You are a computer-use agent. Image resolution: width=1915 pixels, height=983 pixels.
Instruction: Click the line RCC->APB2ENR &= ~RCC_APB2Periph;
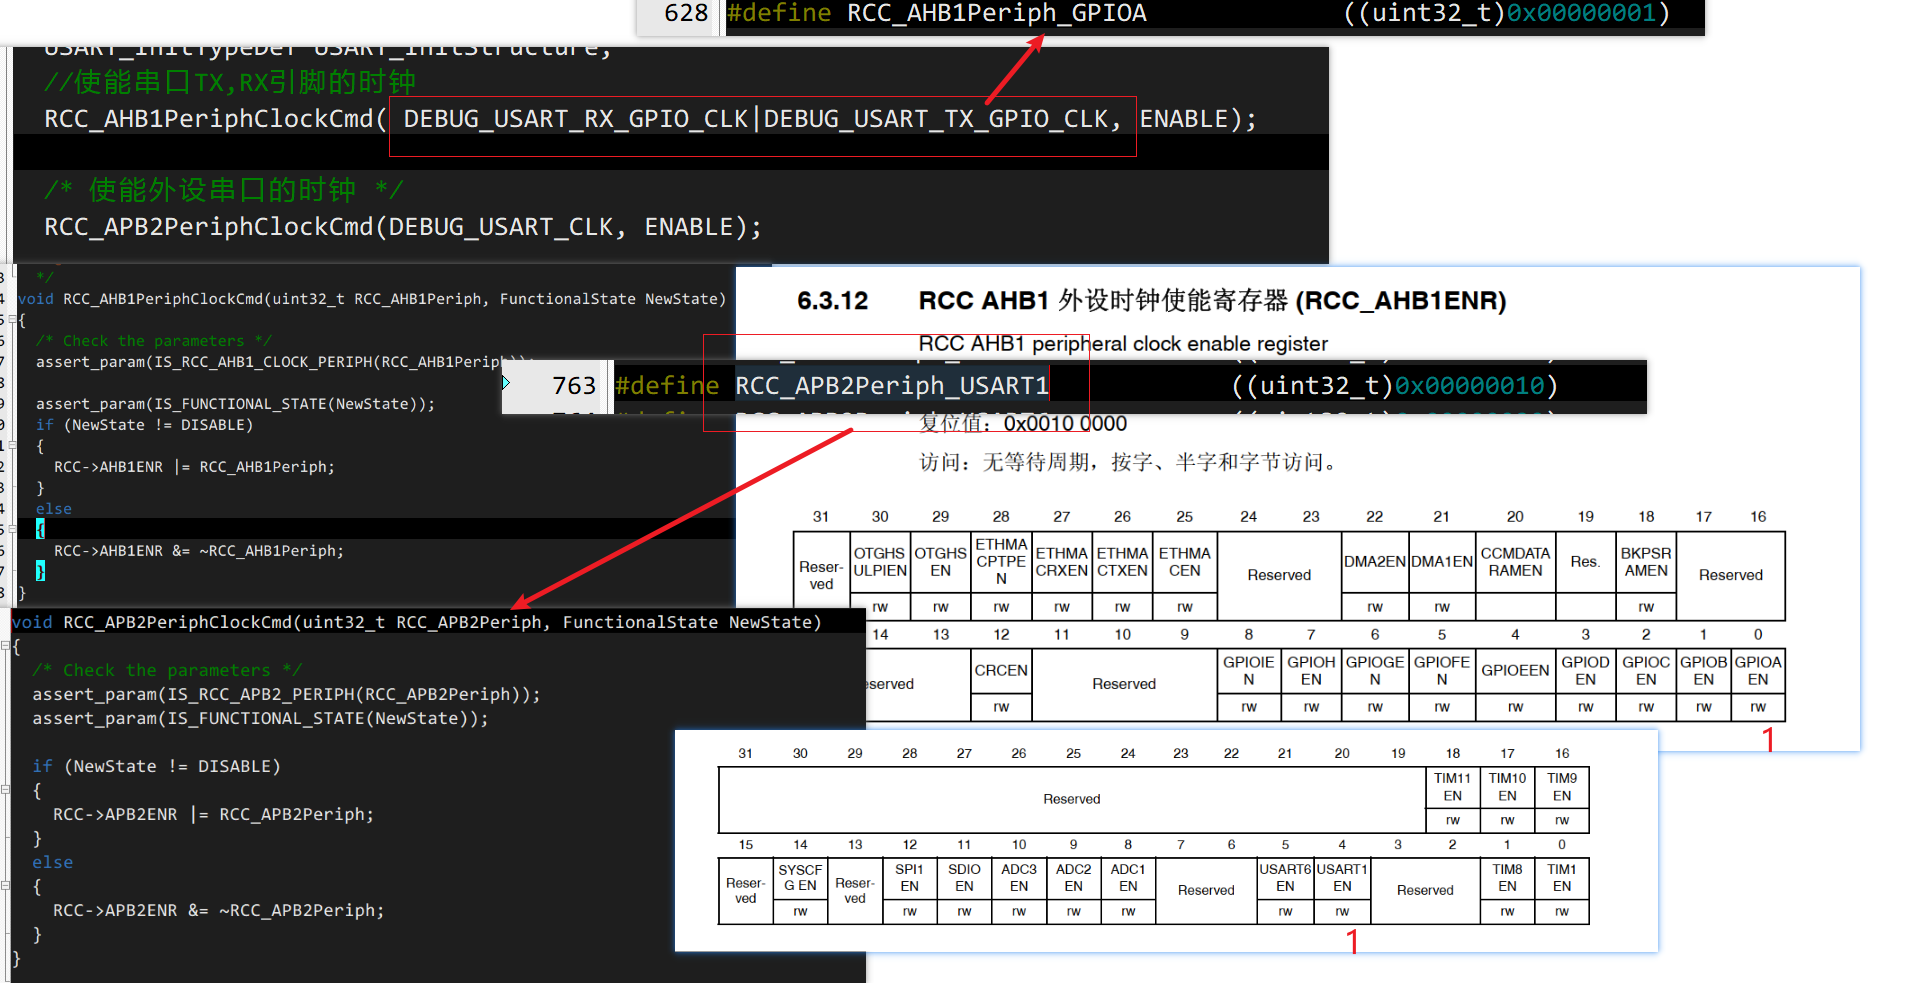pyautogui.click(x=218, y=910)
